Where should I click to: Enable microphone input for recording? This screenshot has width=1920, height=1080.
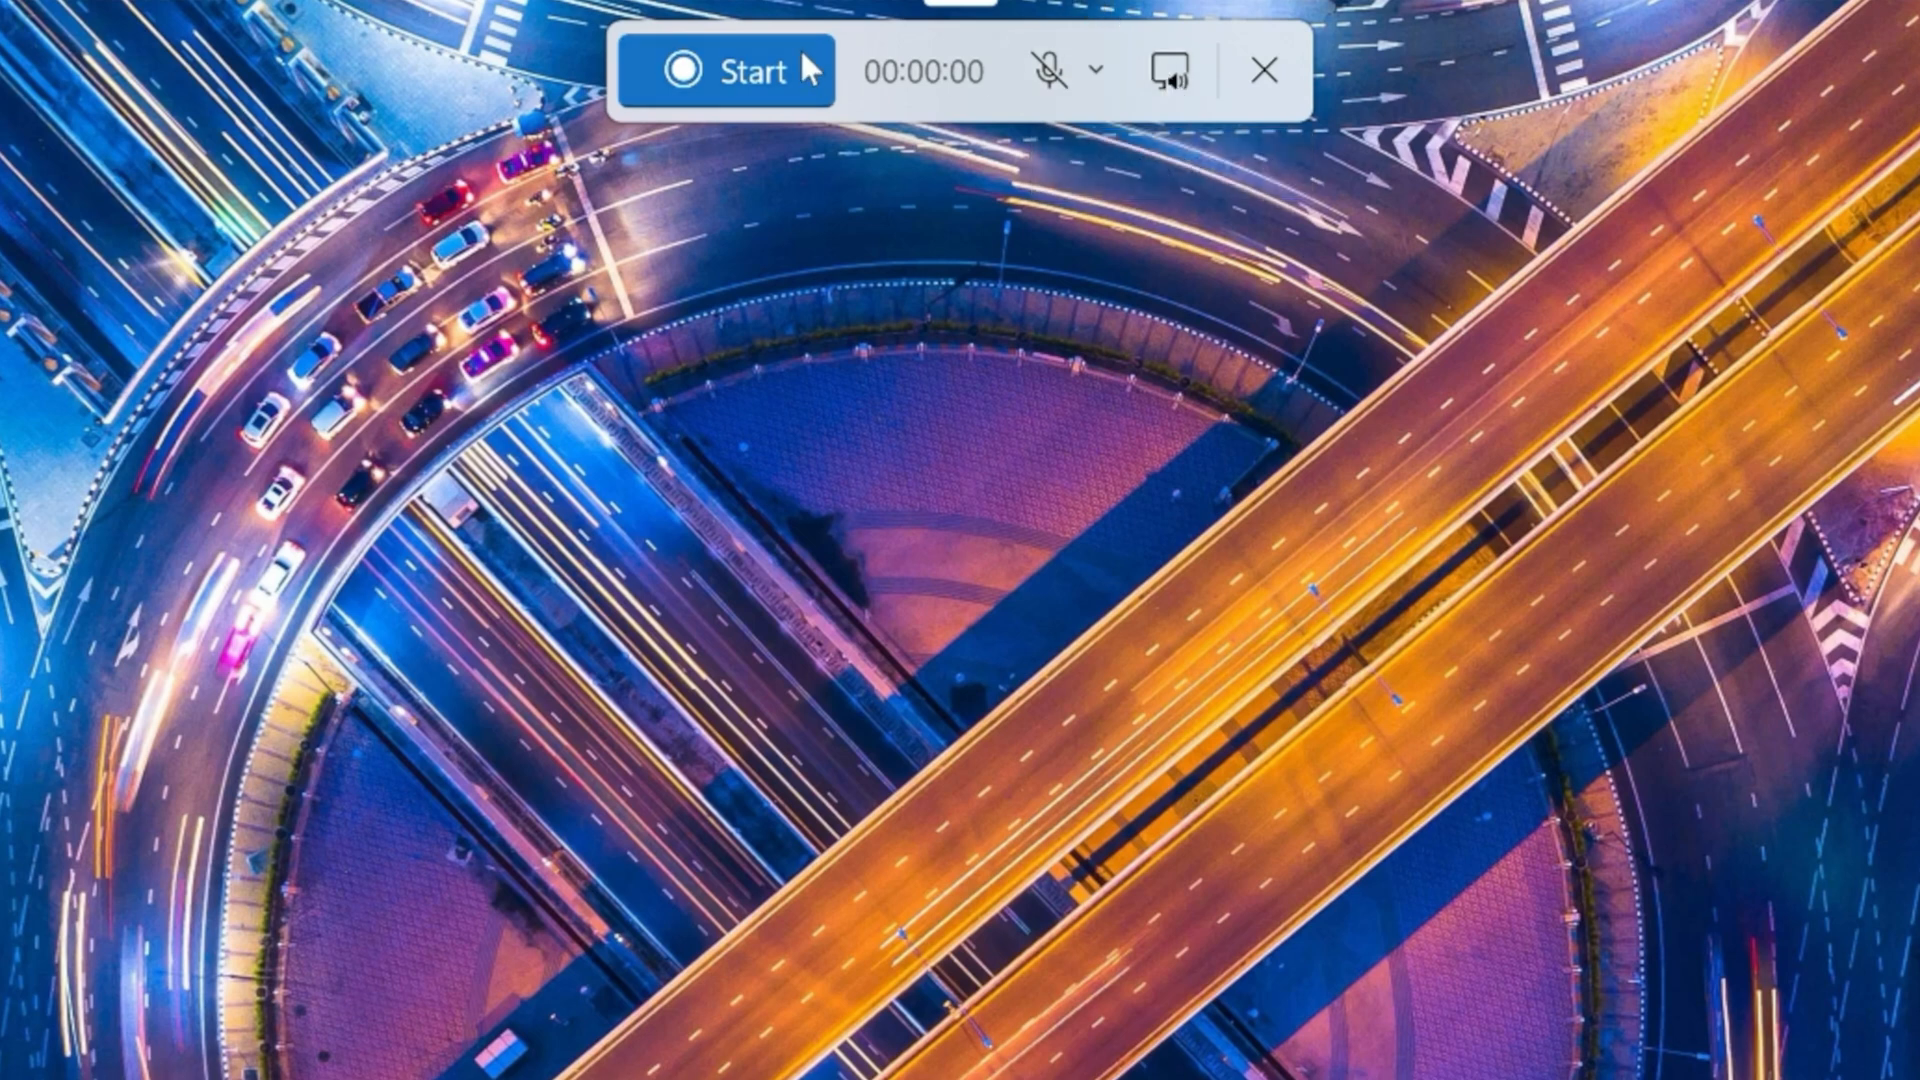pos(1047,70)
